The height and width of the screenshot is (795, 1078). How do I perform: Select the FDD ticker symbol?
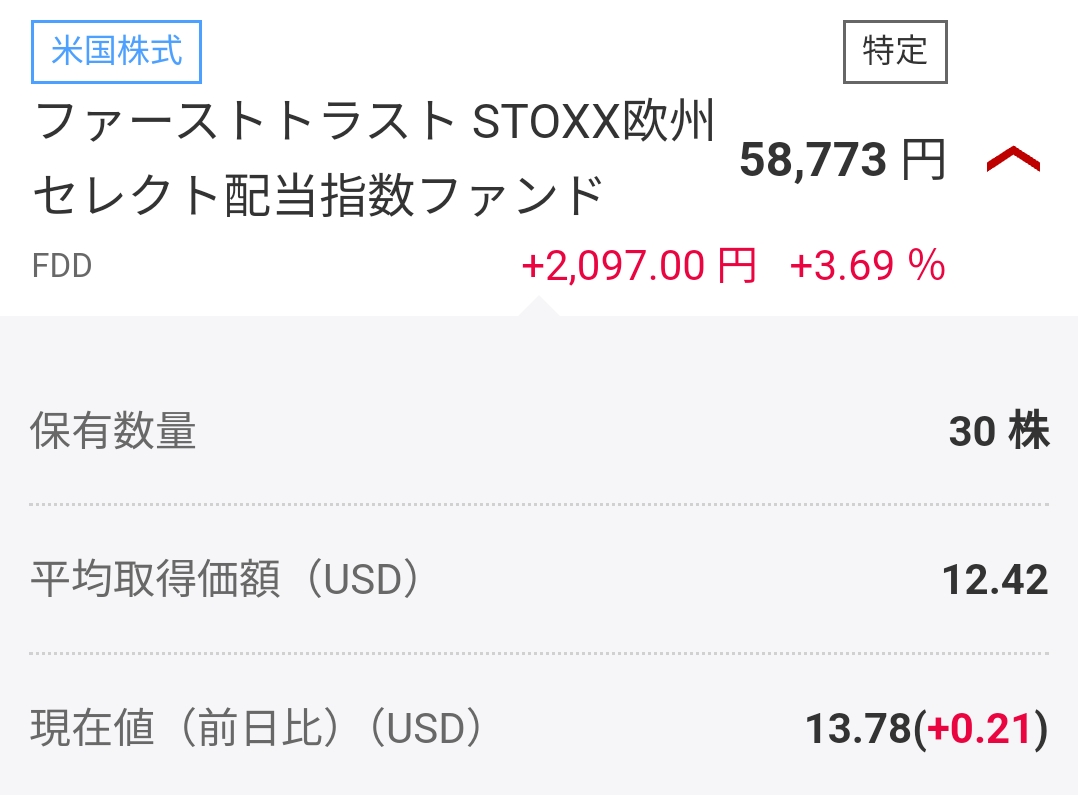coord(62,267)
